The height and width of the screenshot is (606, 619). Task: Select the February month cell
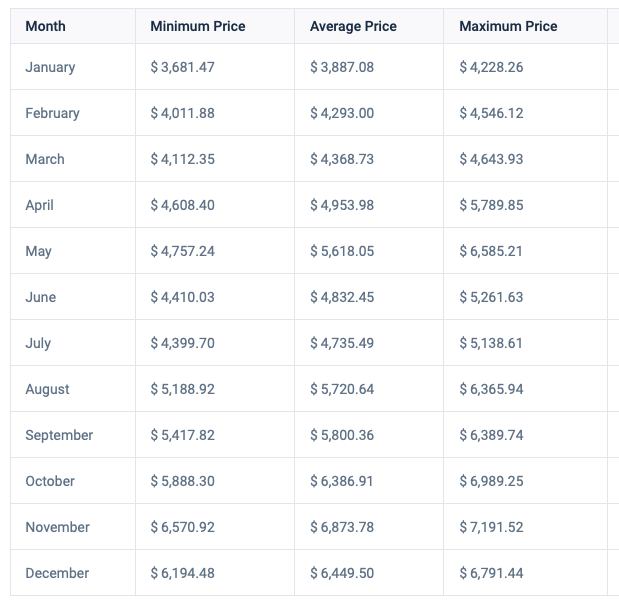point(53,113)
